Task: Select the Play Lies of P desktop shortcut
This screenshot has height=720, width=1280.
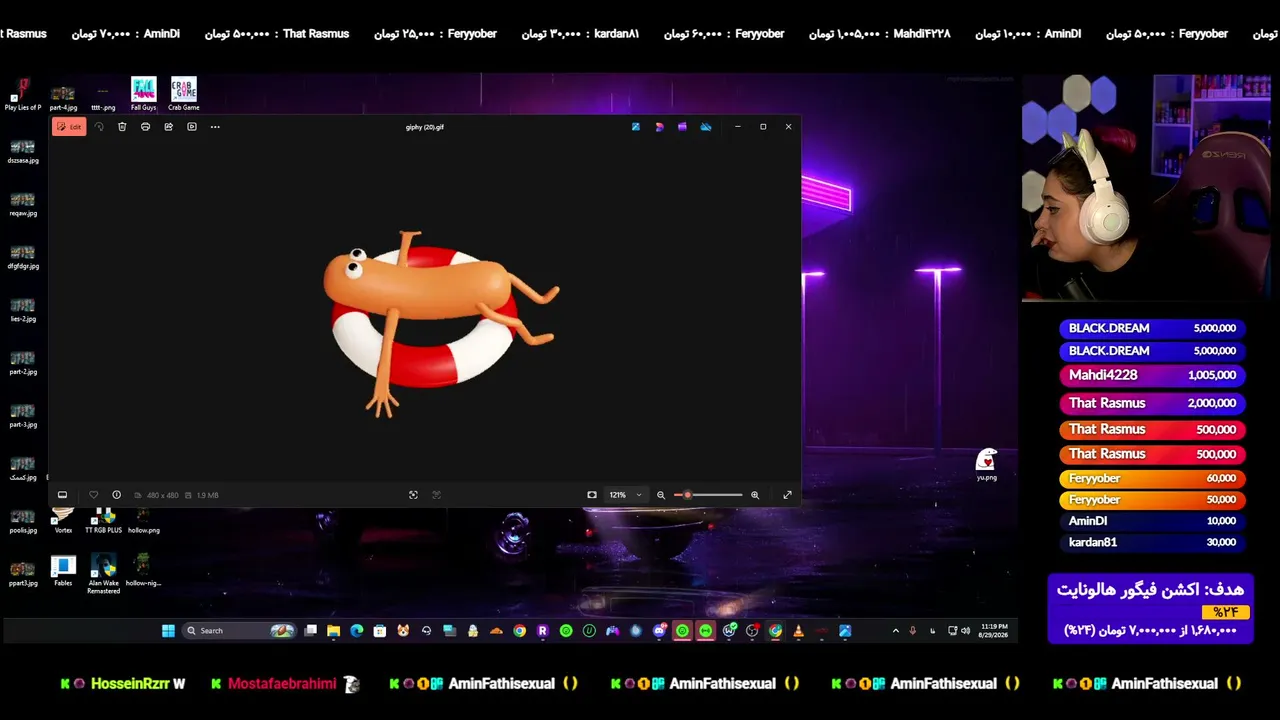Action: click(23, 94)
